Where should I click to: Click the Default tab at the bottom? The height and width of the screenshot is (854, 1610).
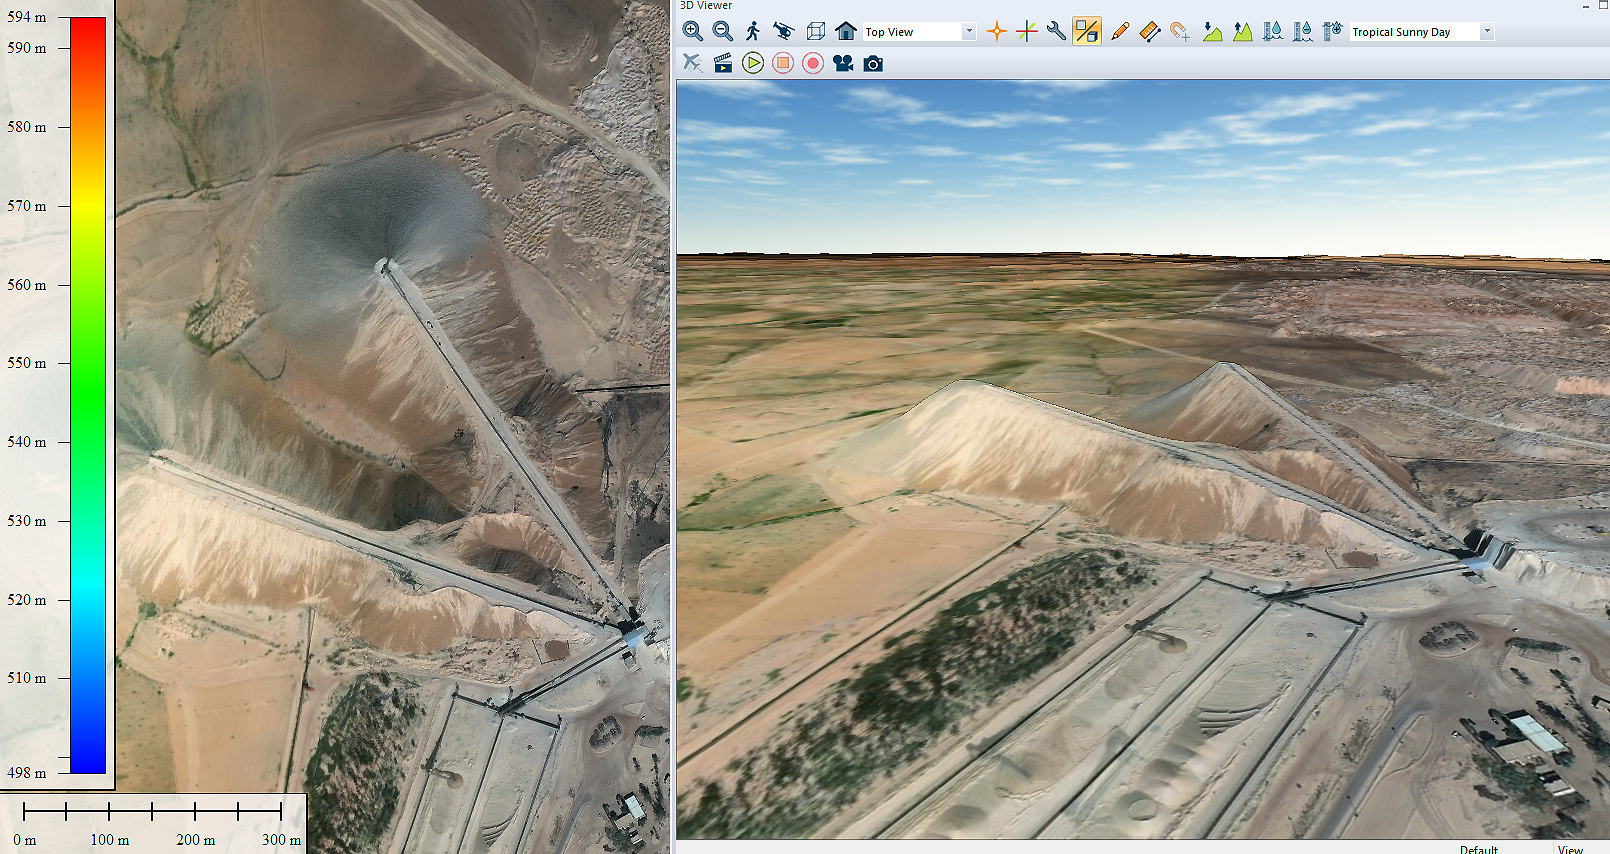coord(1479,849)
